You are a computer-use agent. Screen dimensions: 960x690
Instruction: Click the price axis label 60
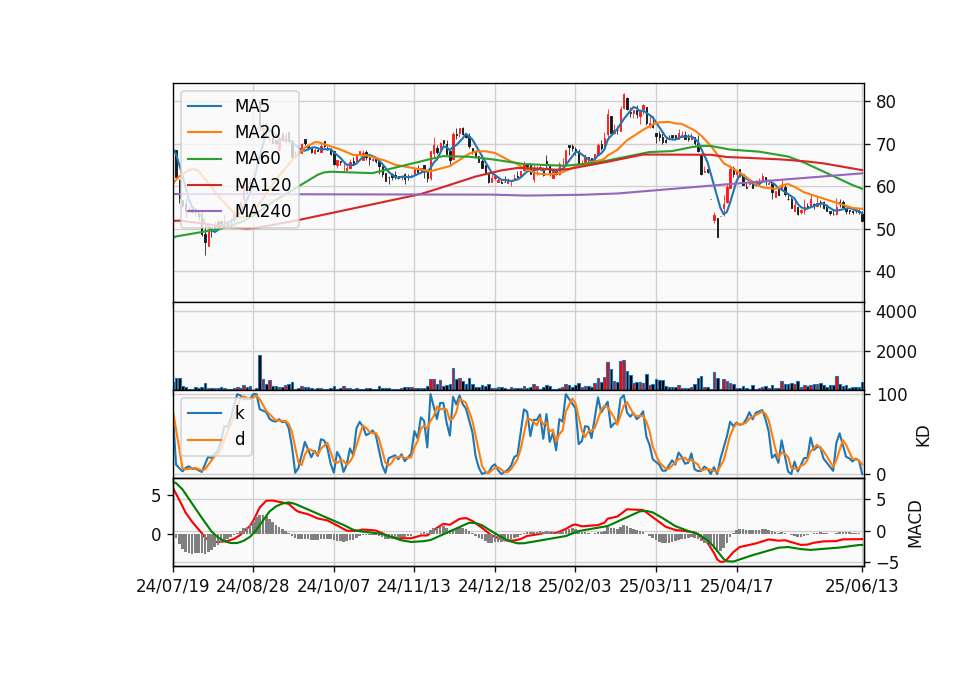885,187
